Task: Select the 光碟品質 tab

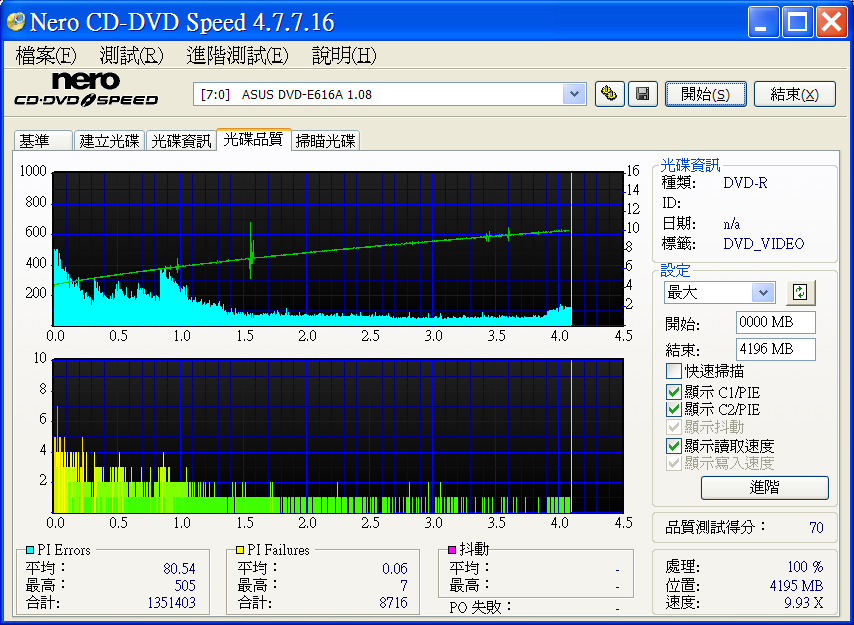Action: tap(253, 139)
